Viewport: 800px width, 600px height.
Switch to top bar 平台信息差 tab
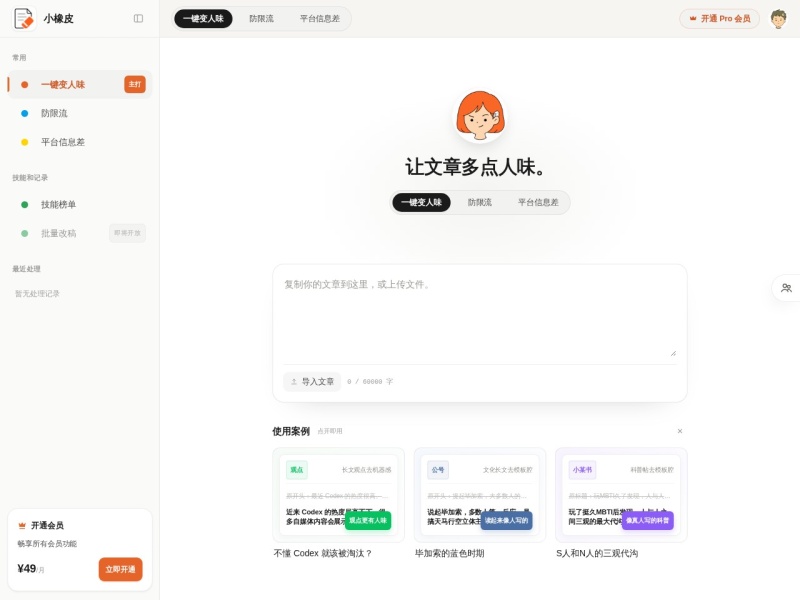(x=320, y=18)
